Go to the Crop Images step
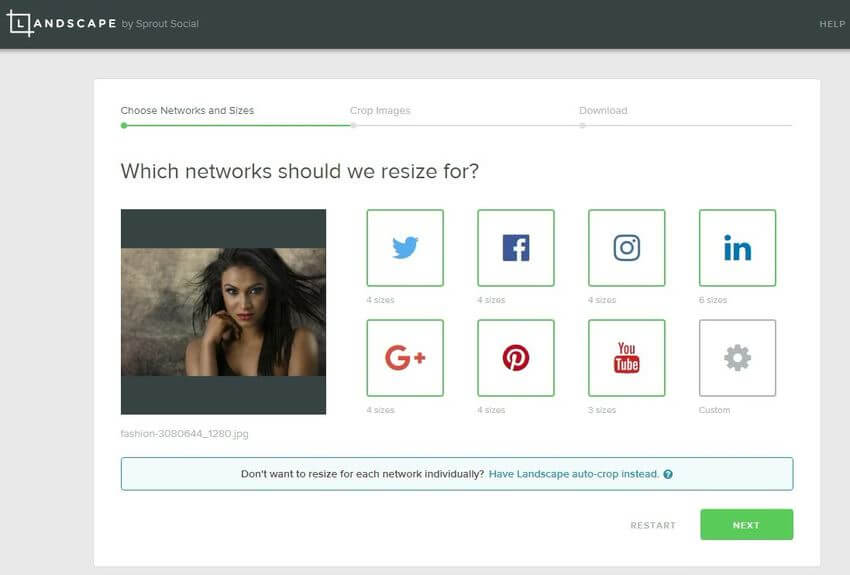Viewport: 850px width, 575px height. [380, 111]
